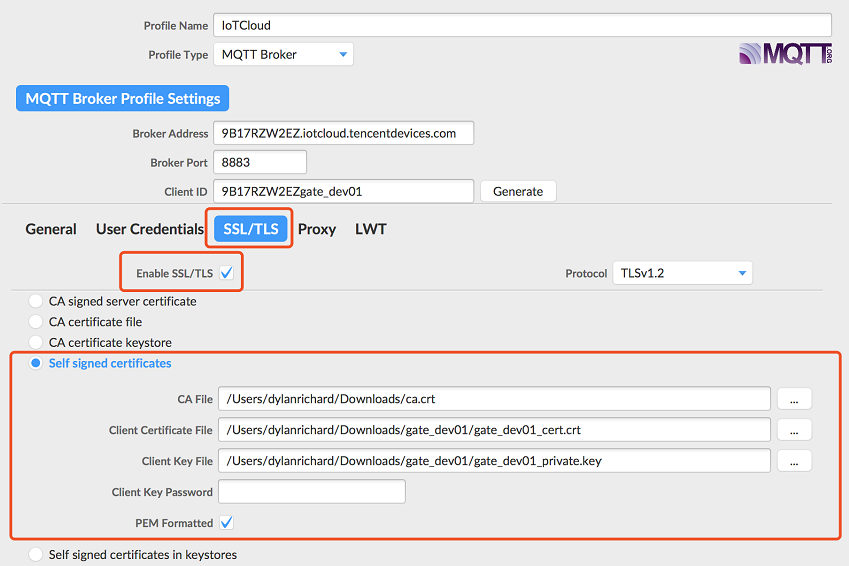Edit the Broker Address field
849x566 pixels.
coord(343,133)
